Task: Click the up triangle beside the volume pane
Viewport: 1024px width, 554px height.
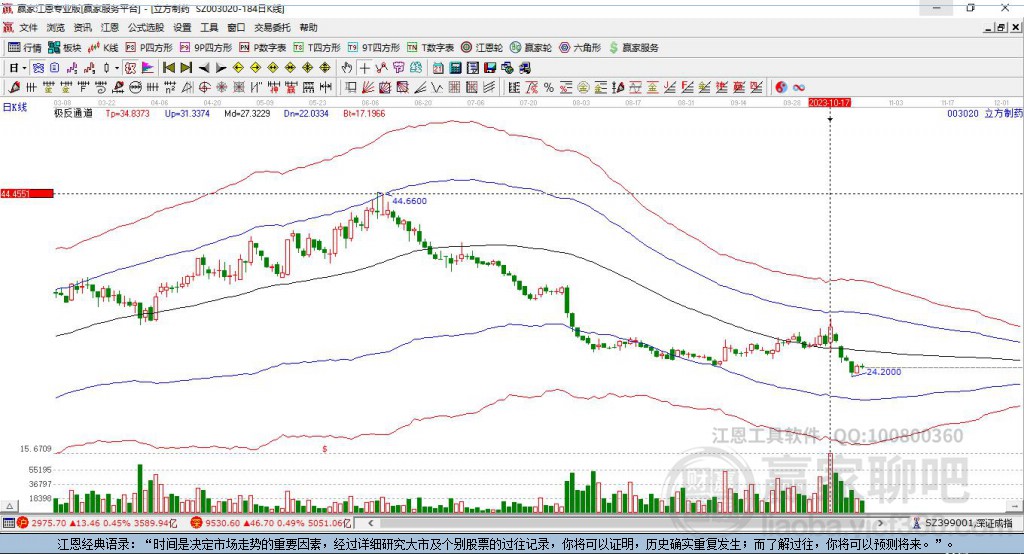Action: pyautogui.click(x=9, y=506)
